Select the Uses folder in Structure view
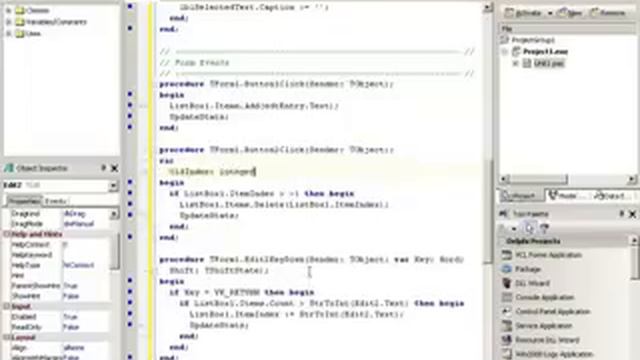This screenshot has height=360, width=640. (x=33, y=34)
